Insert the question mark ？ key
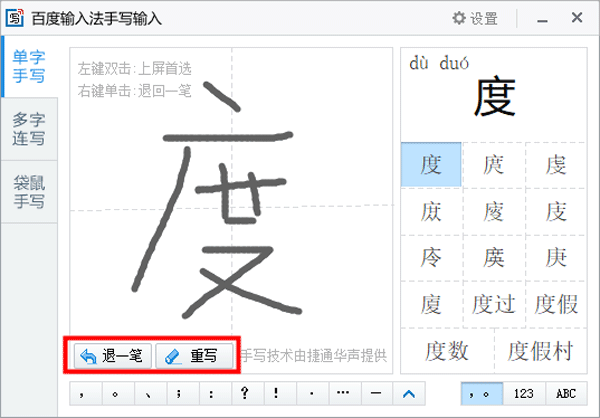 [247, 393]
